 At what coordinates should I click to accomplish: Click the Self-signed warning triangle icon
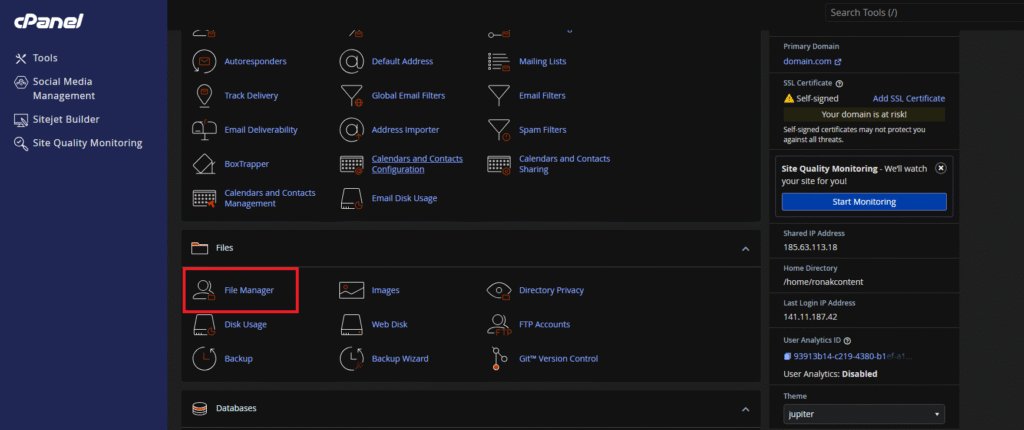(x=789, y=99)
